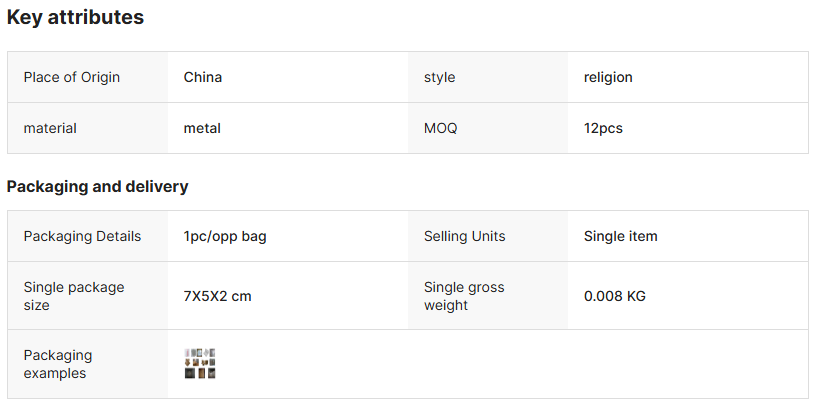The height and width of the screenshot is (404, 816).
Task: Select the Selling Units label
Action: pyautogui.click(x=465, y=236)
